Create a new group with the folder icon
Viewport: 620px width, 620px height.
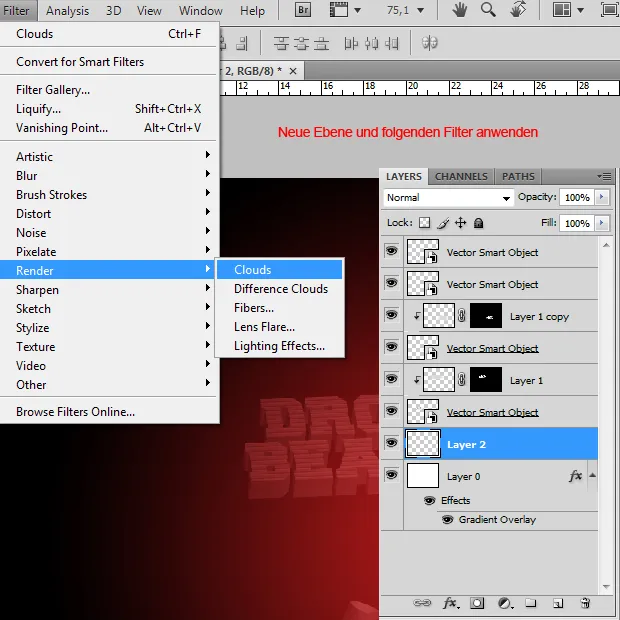532,603
